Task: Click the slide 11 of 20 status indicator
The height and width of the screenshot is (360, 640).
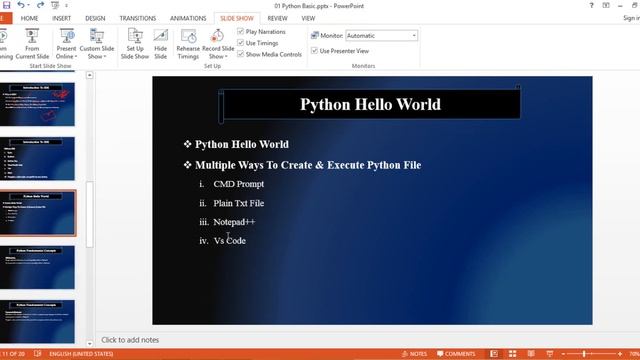Action: click(14, 354)
